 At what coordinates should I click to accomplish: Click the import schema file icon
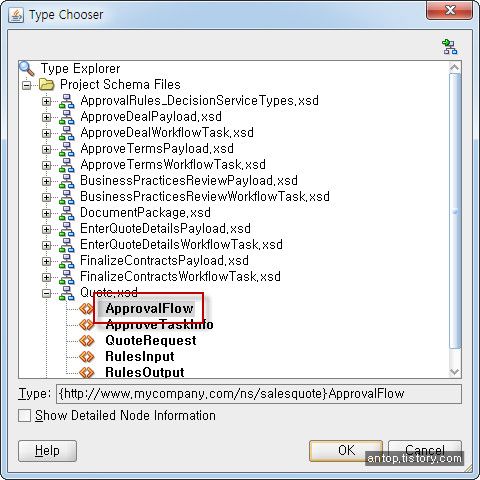pos(450,46)
